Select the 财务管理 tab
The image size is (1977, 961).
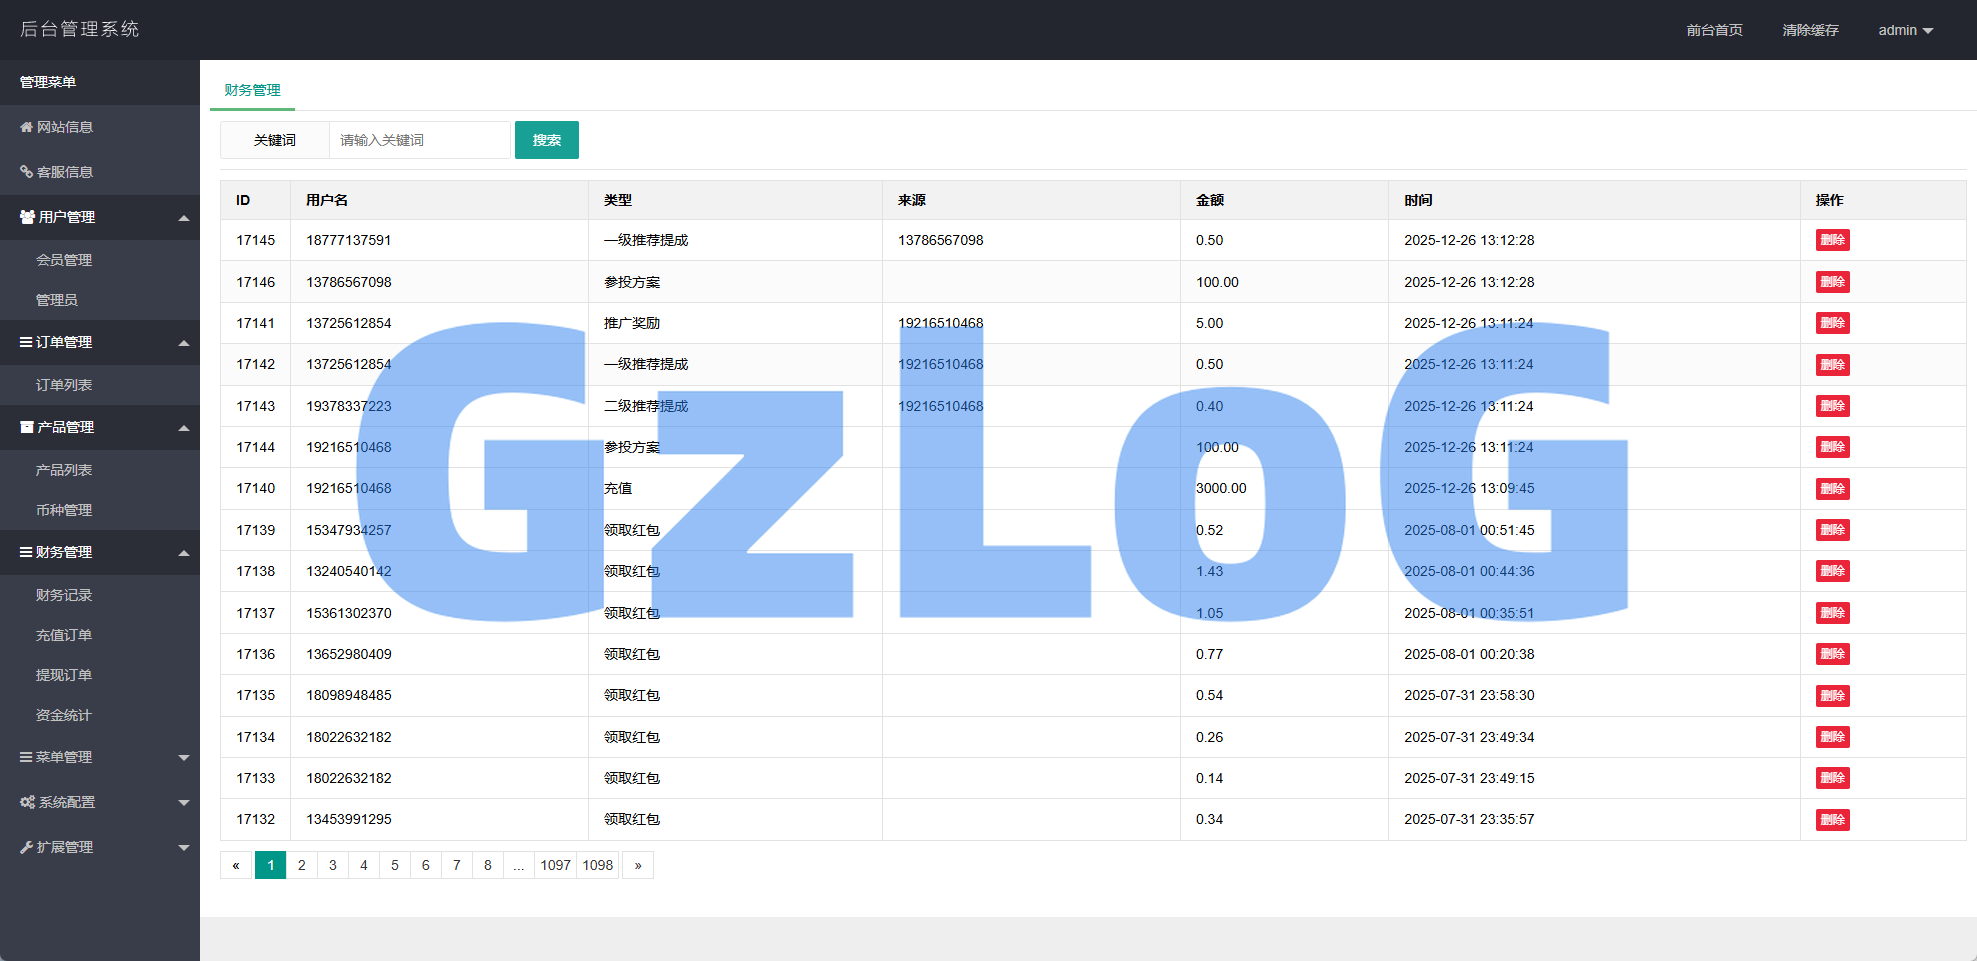[x=252, y=90]
